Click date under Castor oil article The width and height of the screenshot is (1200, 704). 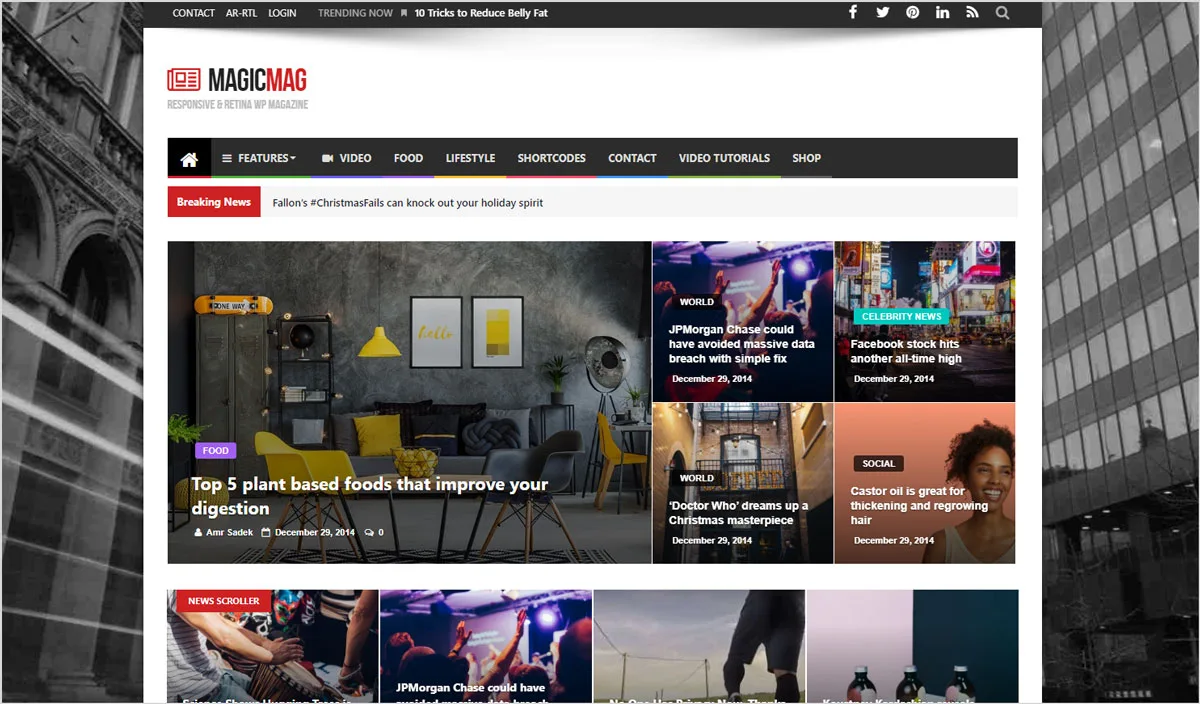click(893, 541)
